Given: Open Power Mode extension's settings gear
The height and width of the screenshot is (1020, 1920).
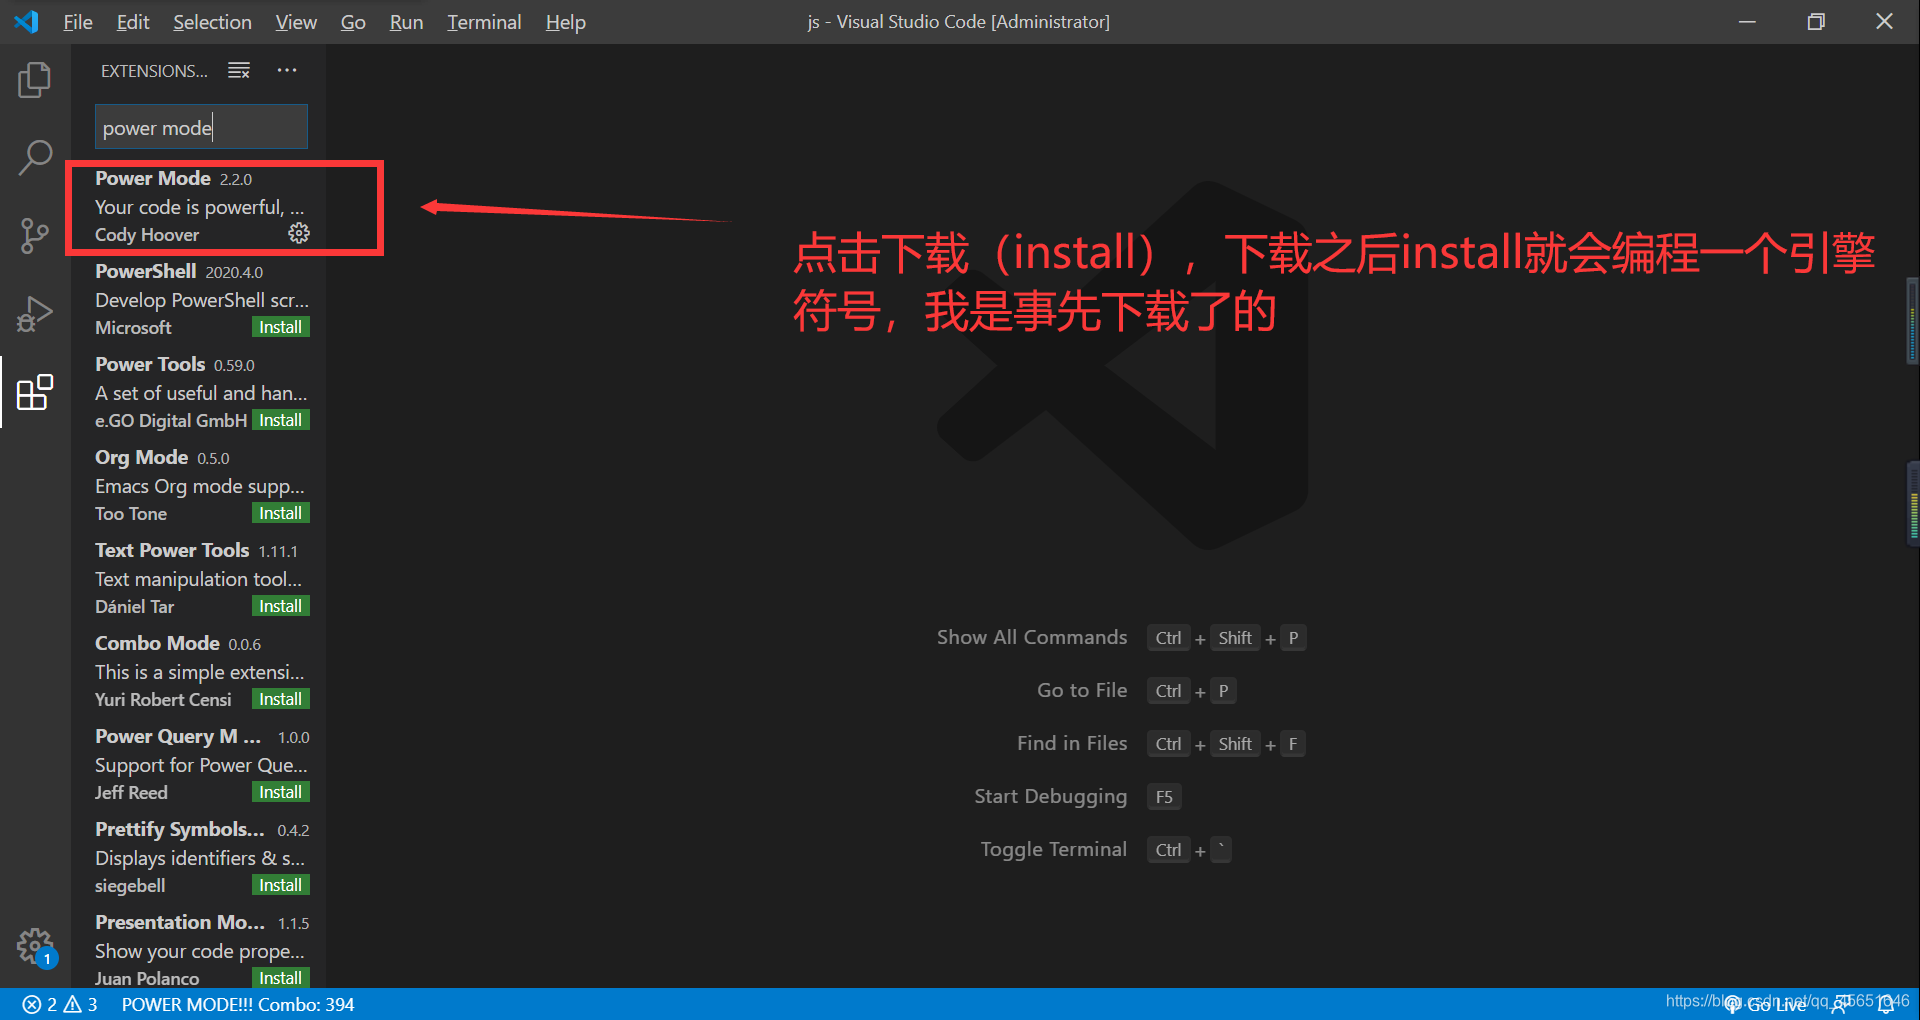Looking at the screenshot, I should (298, 233).
